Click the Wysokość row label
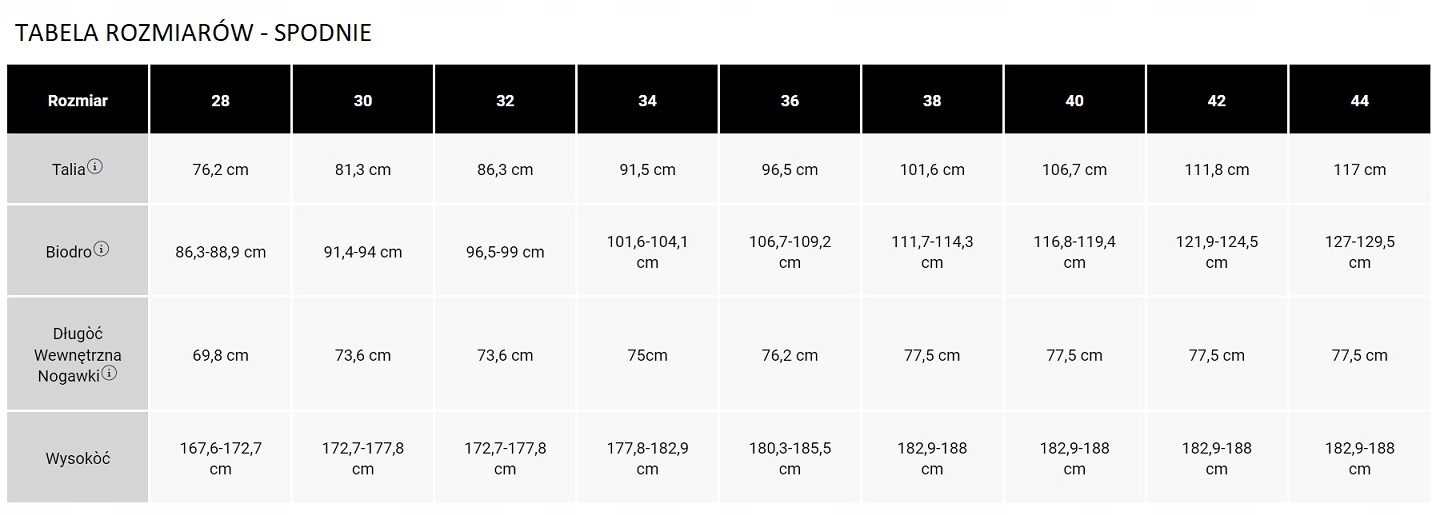Image resolution: width=1439 pixels, height=515 pixels. tap(78, 459)
